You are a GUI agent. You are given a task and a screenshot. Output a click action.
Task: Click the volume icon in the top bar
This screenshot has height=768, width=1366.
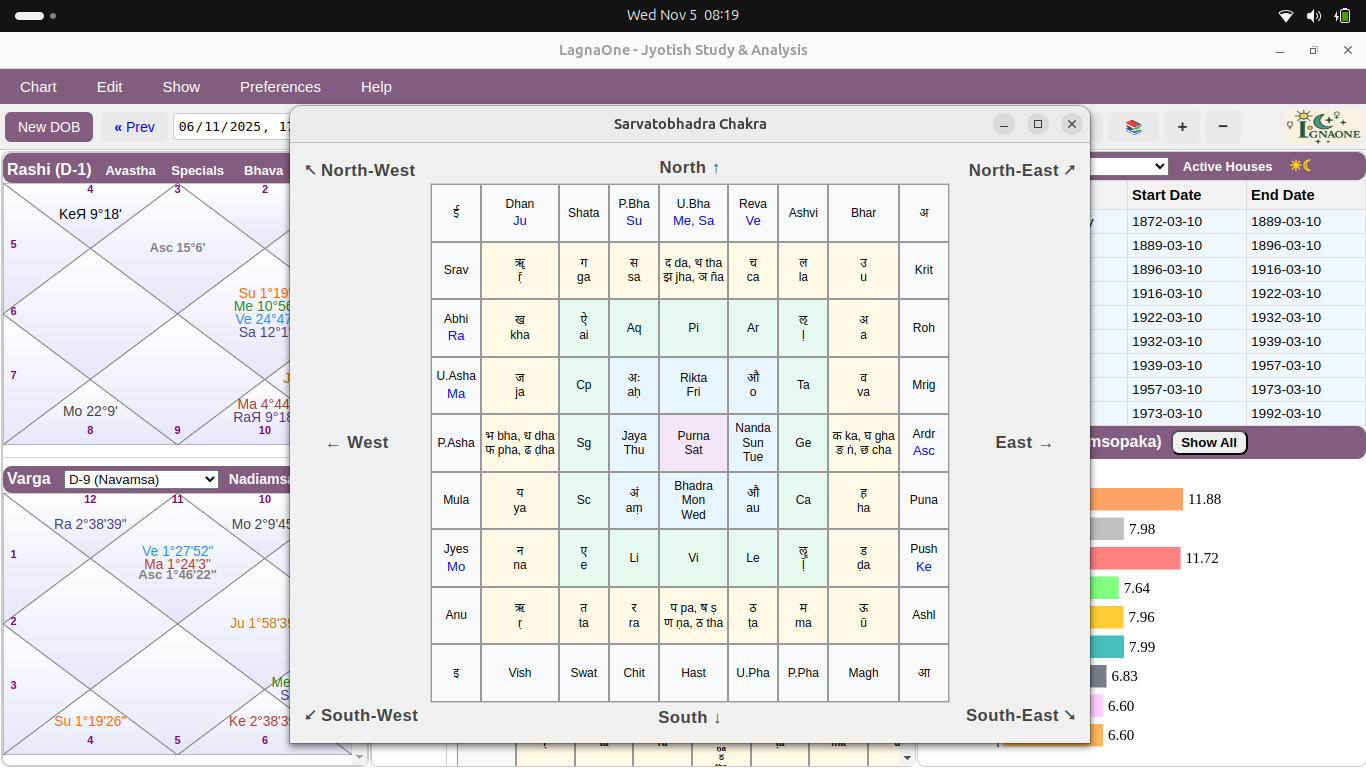(x=1312, y=15)
